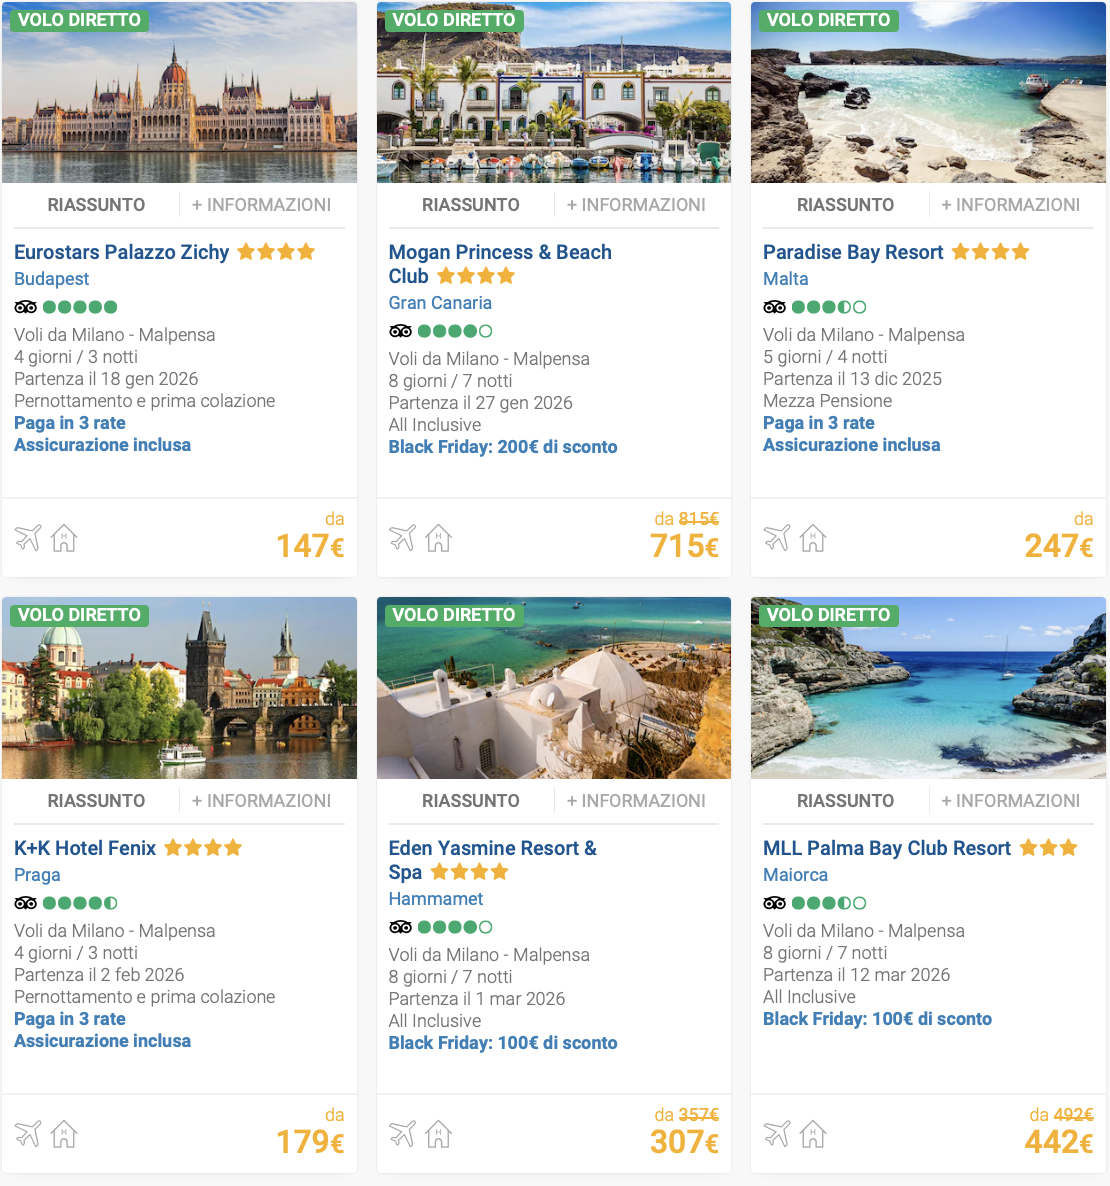Screen dimensions: 1110x1186
Task: Switch to the RIASSUNTO tab on Mogan Princess card
Action: pos(470,204)
